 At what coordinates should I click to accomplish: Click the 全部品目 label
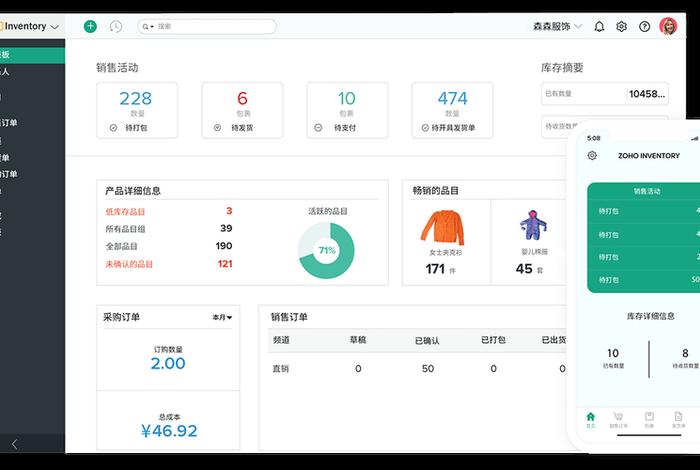(121, 246)
